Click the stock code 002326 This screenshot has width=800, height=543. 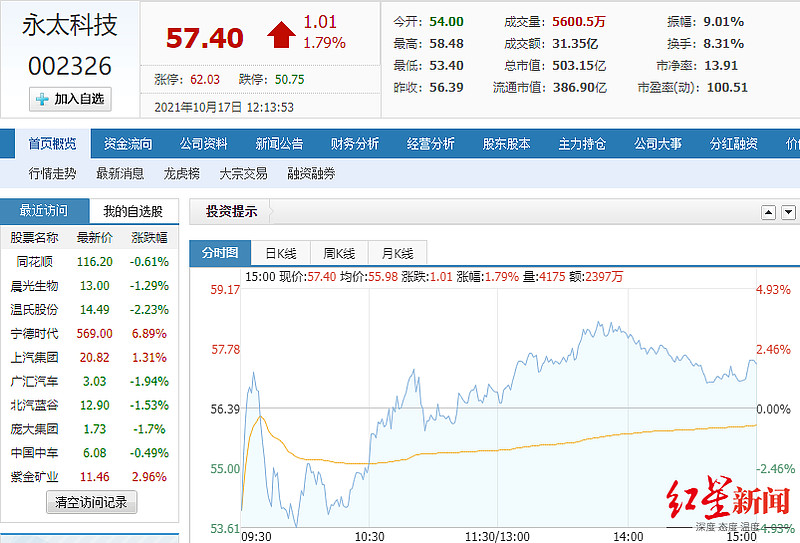tap(70, 66)
